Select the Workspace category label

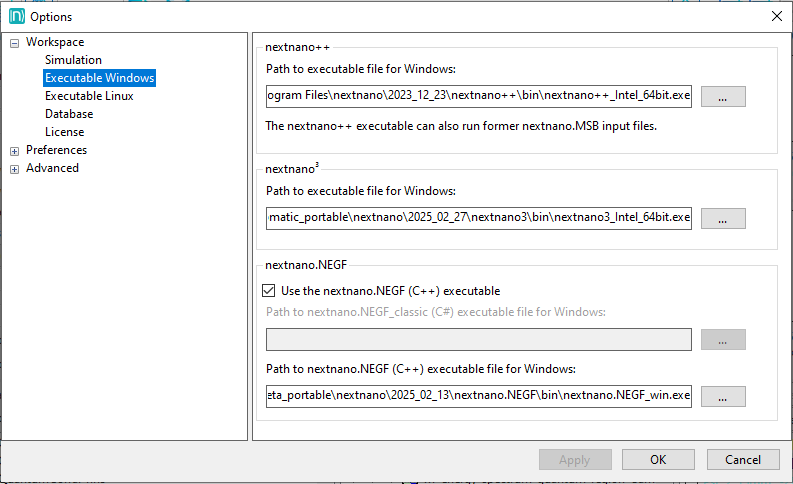(55, 42)
